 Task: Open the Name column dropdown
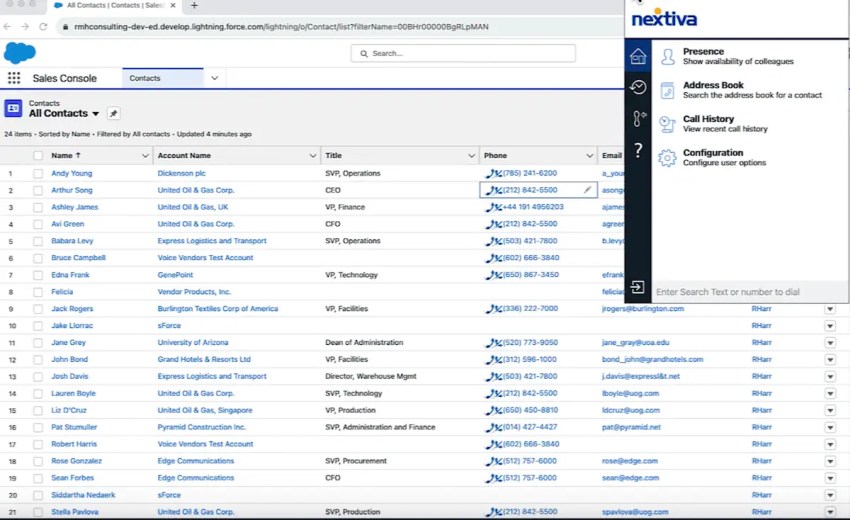coord(145,156)
